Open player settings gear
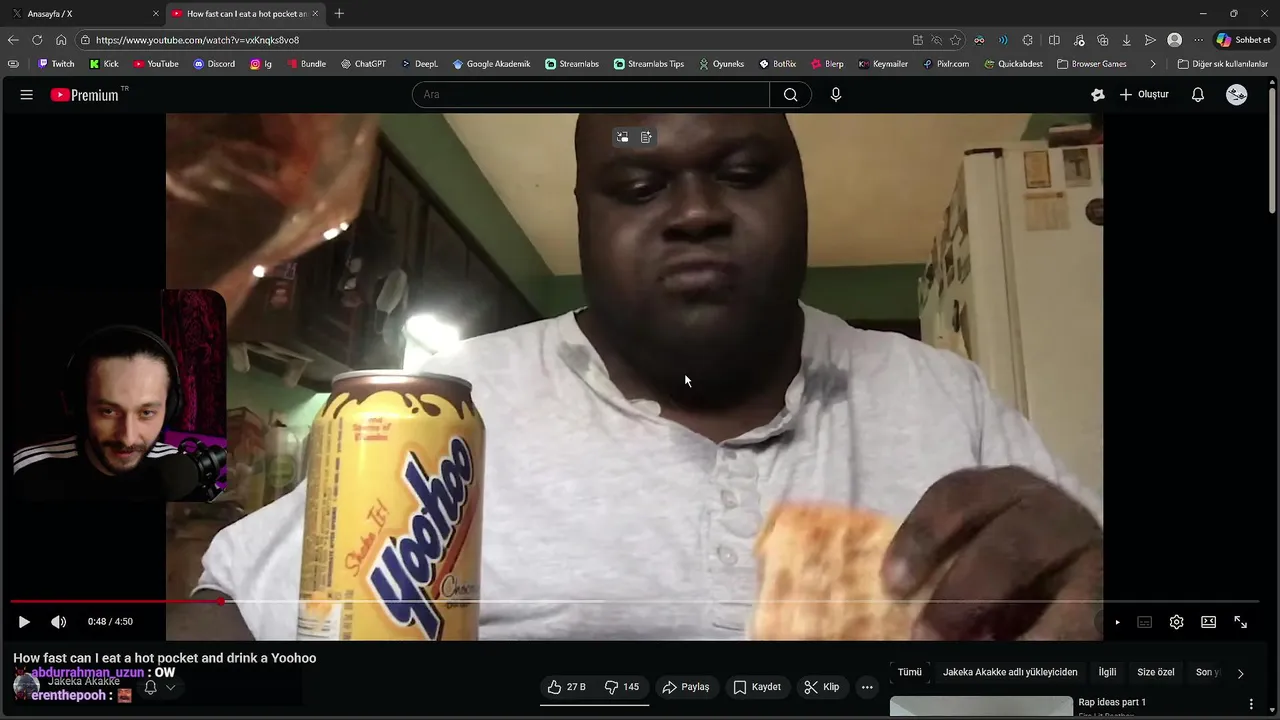Screen dimensions: 1280x720 [x=1177, y=622]
